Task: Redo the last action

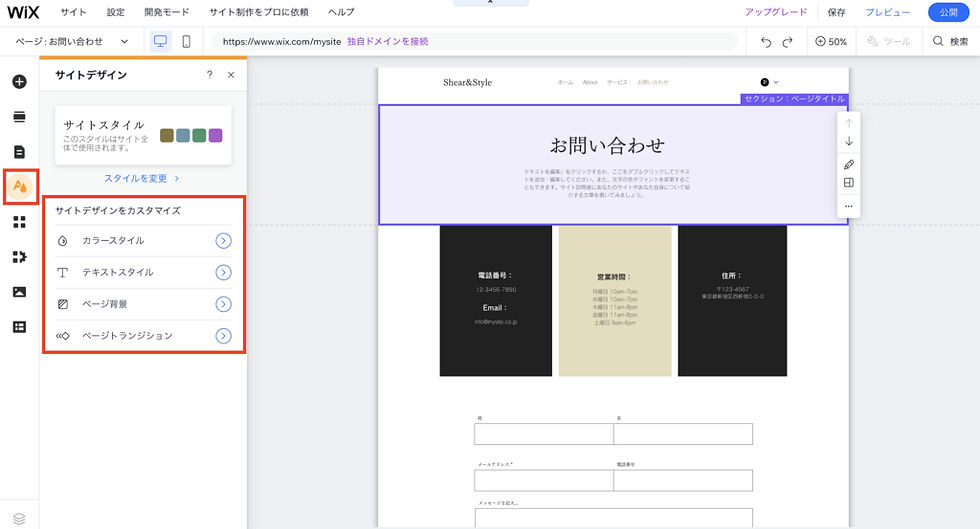Action: coord(788,42)
